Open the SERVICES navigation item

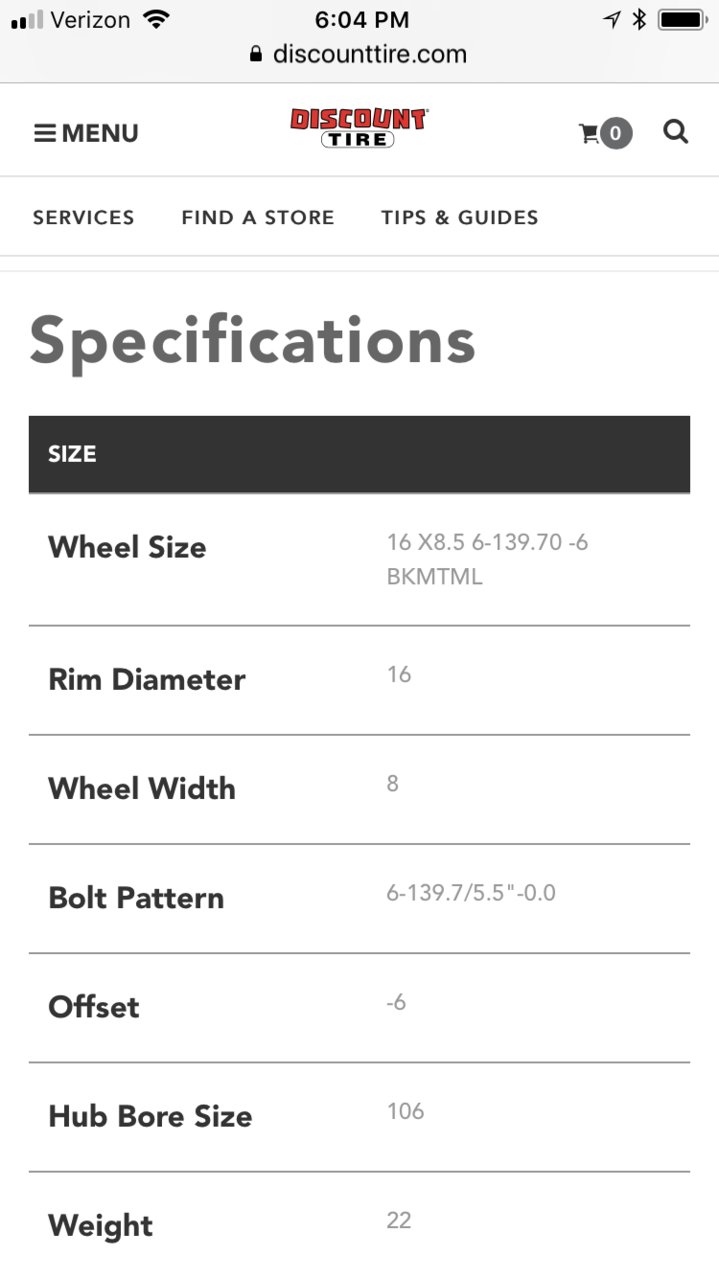[84, 217]
